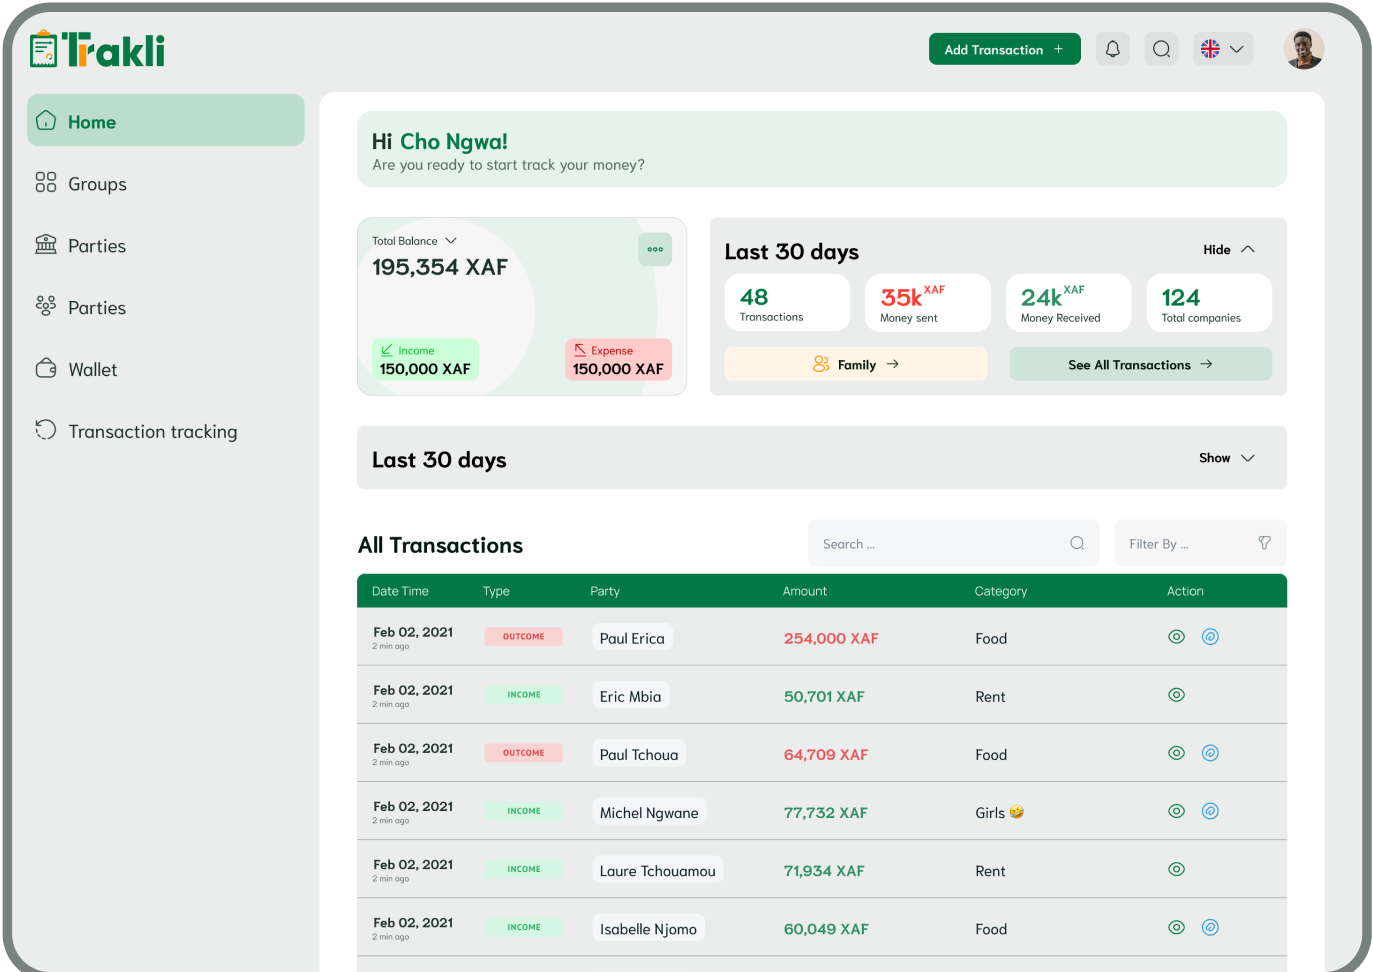Viewport: 1373px width, 972px height.
Task: Click the edit icon for Paul Erica
Action: click(x=1210, y=637)
